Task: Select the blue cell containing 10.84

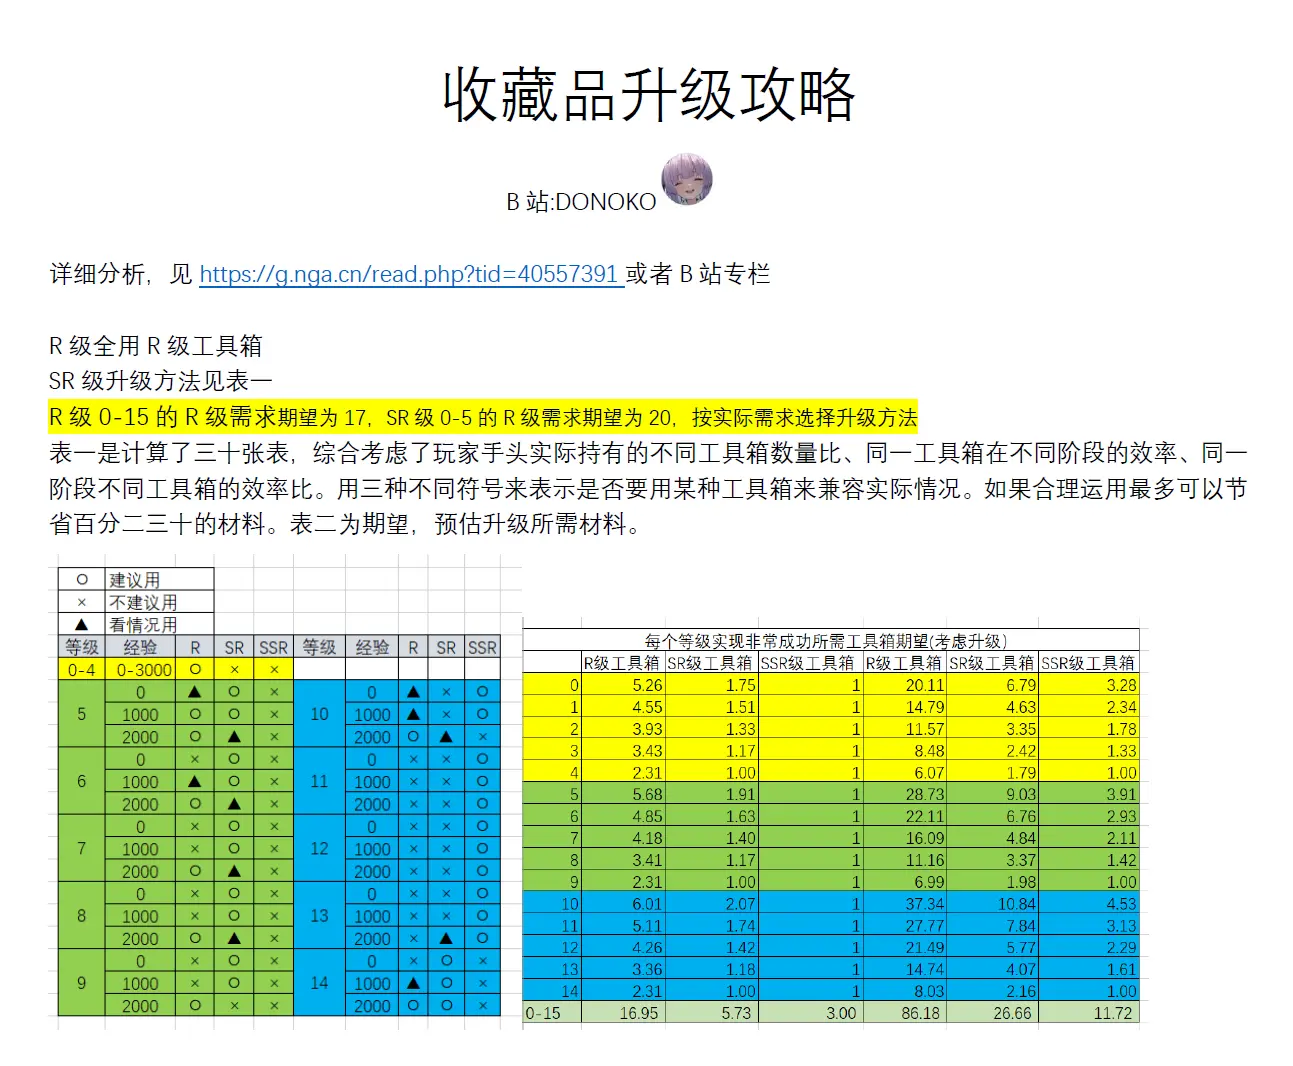Action: pos(992,904)
